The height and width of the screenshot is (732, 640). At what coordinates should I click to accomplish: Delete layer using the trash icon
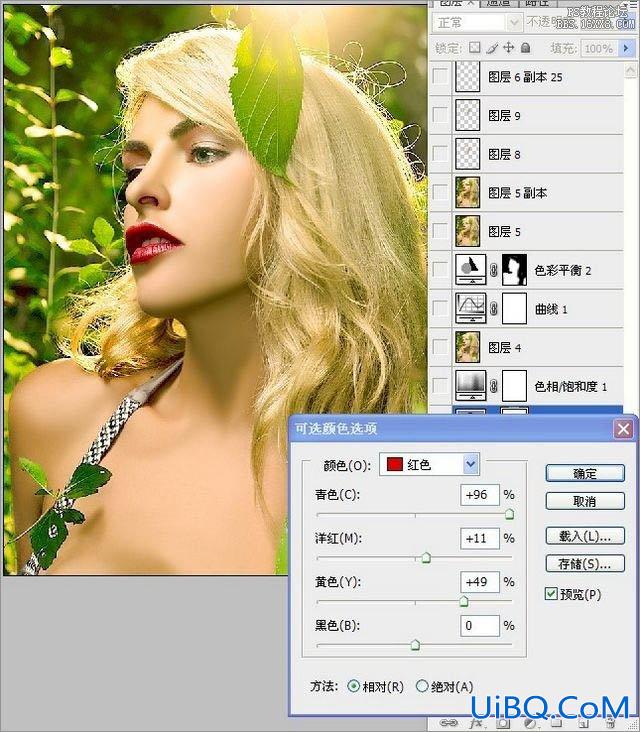[610, 724]
